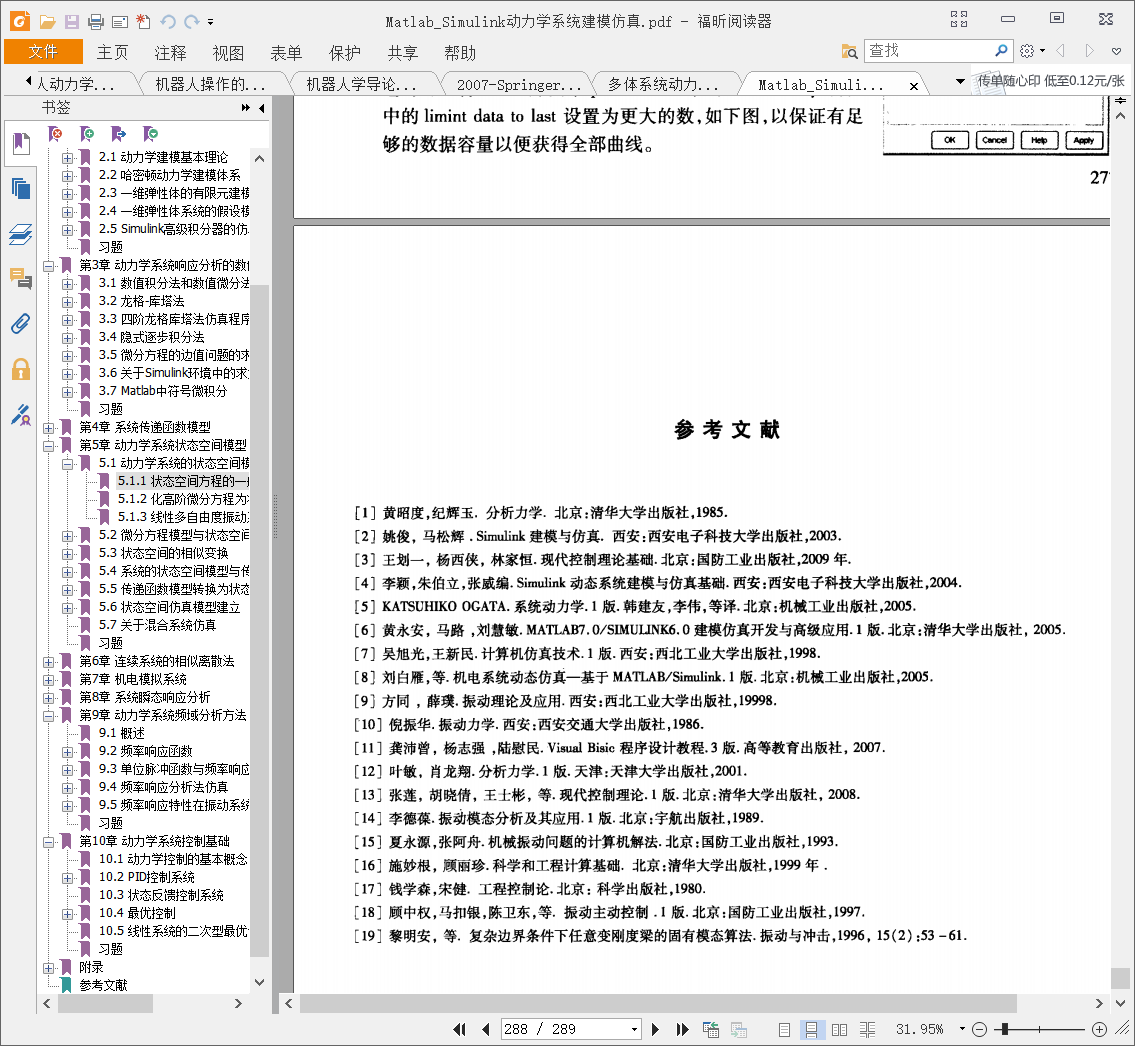Image resolution: width=1135 pixels, height=1046 pixels.
Task: Switch to continuous facing view mode
Action: (x=867, y=1029)
